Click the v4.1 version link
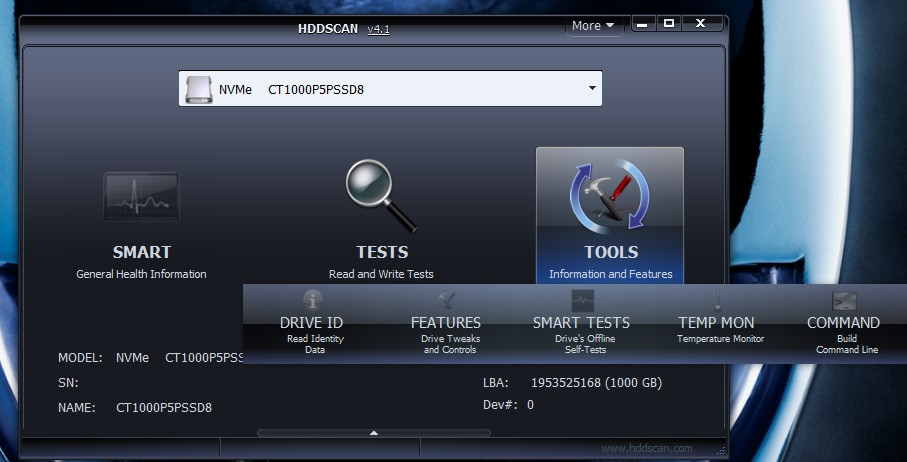The height and width of the screenshot is (462, 907). coord(379,29)
